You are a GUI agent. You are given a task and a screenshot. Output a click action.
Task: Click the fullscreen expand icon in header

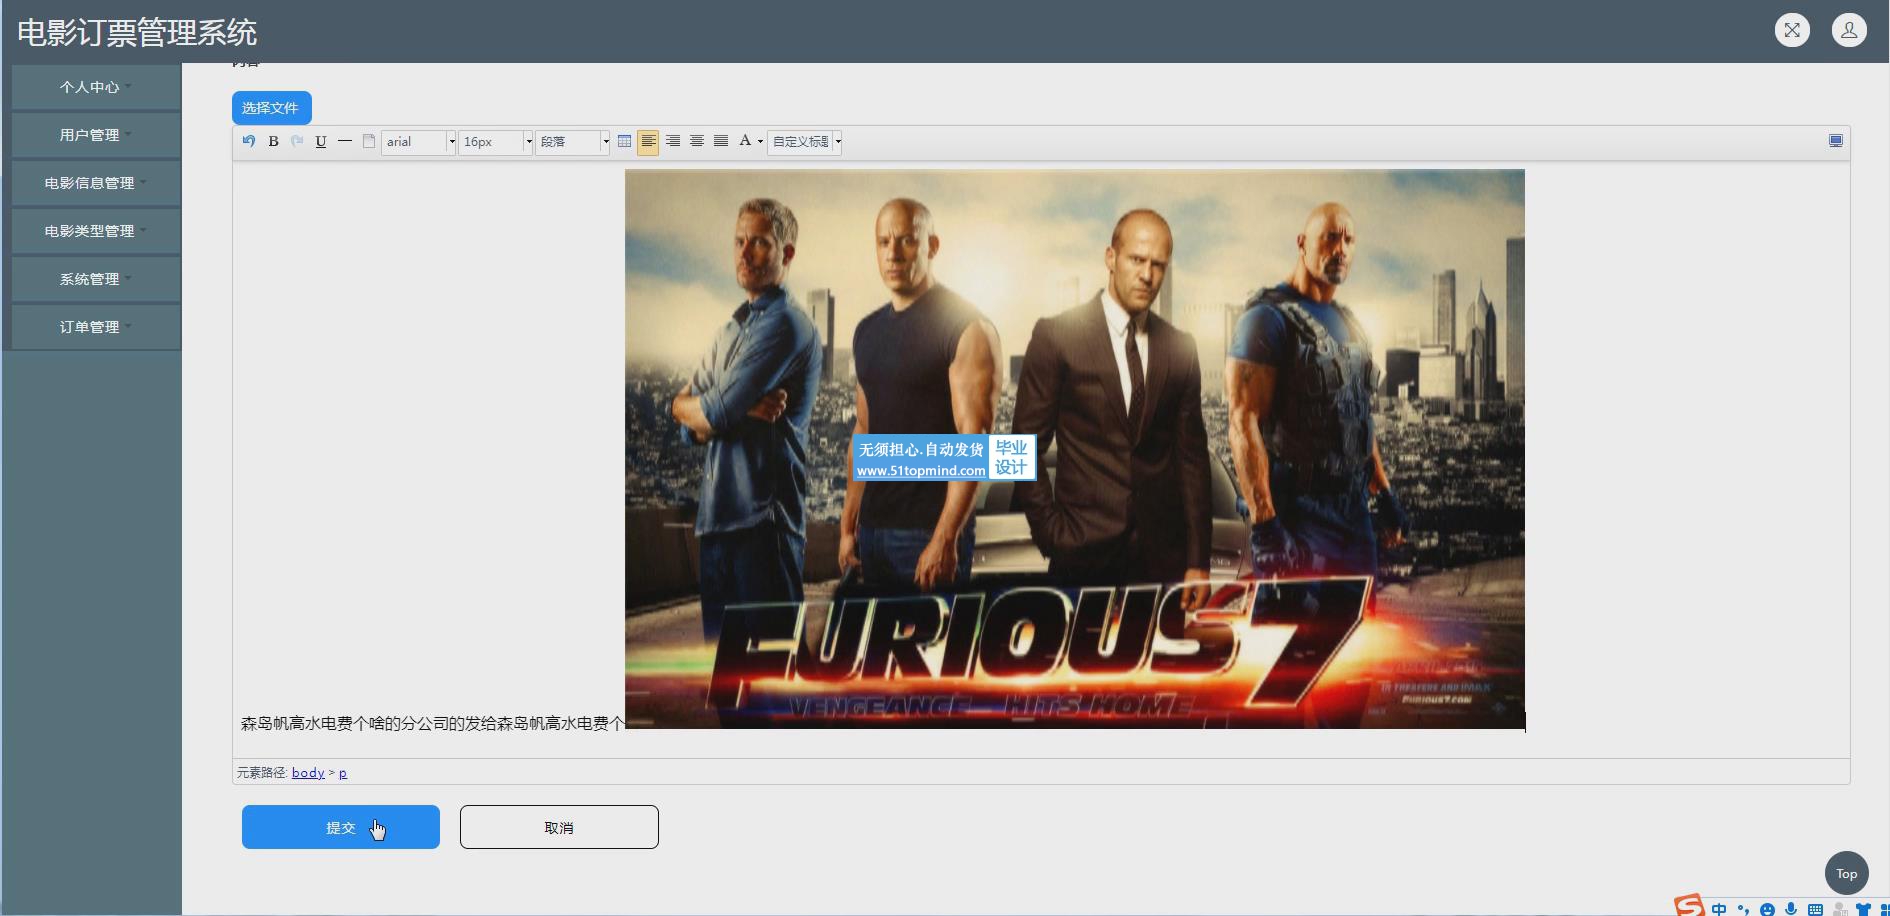click(1792, 30)
